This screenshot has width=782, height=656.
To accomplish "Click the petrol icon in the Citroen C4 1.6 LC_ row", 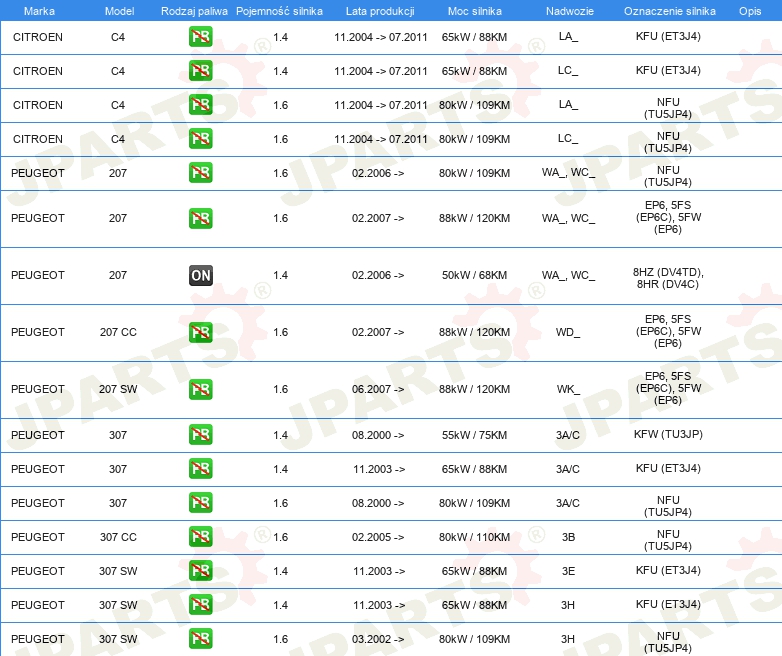I will coord(200,139).
